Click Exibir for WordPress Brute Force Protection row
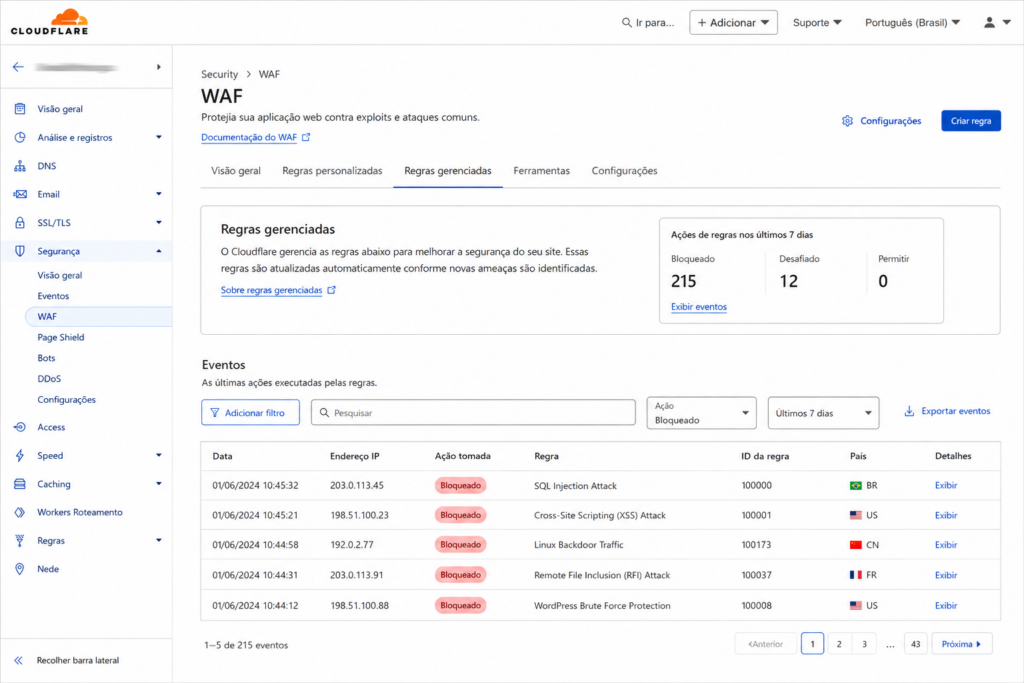The width and height of the screenshot is (1024, 683). pyautogui.click(x=946, y=605)
